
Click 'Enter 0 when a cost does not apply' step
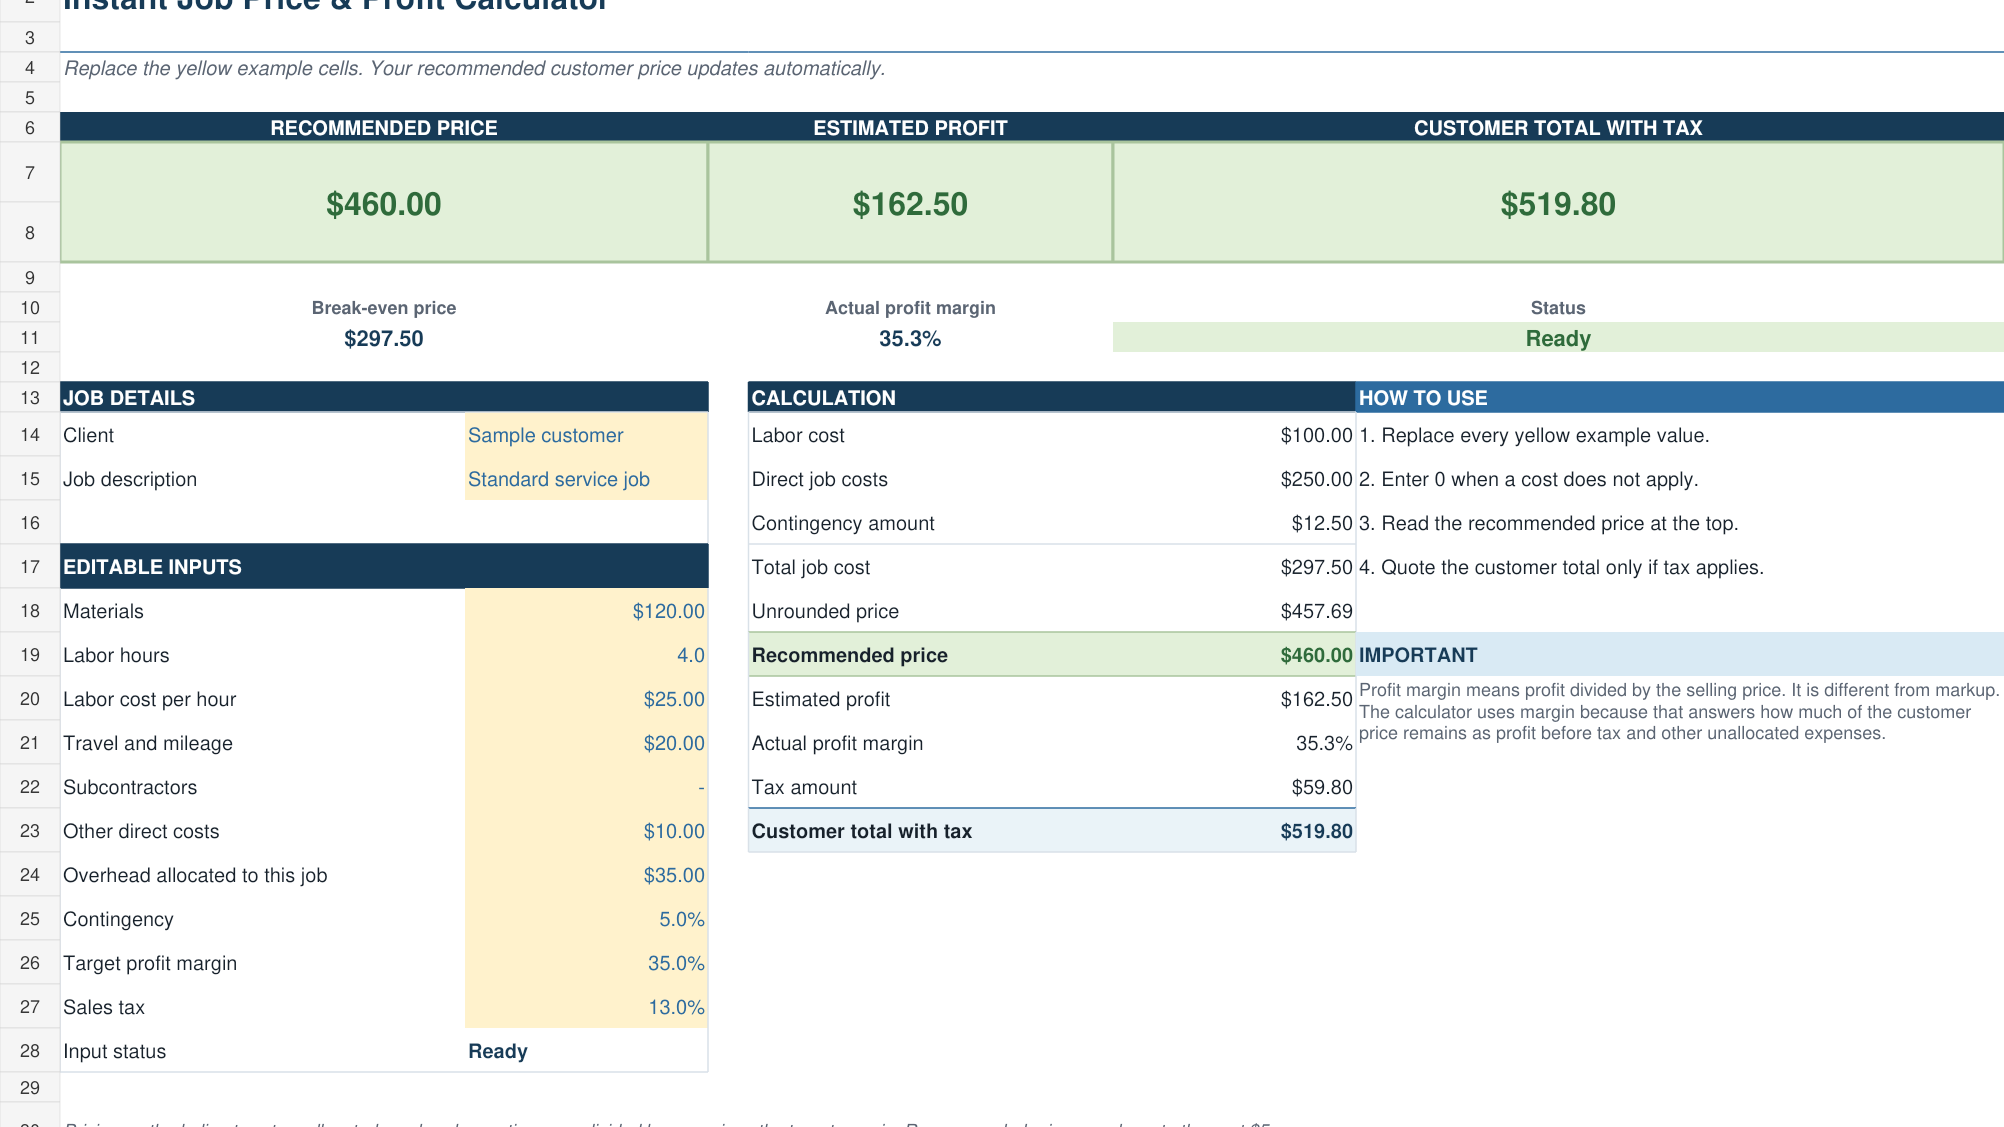click(1528, 479)
